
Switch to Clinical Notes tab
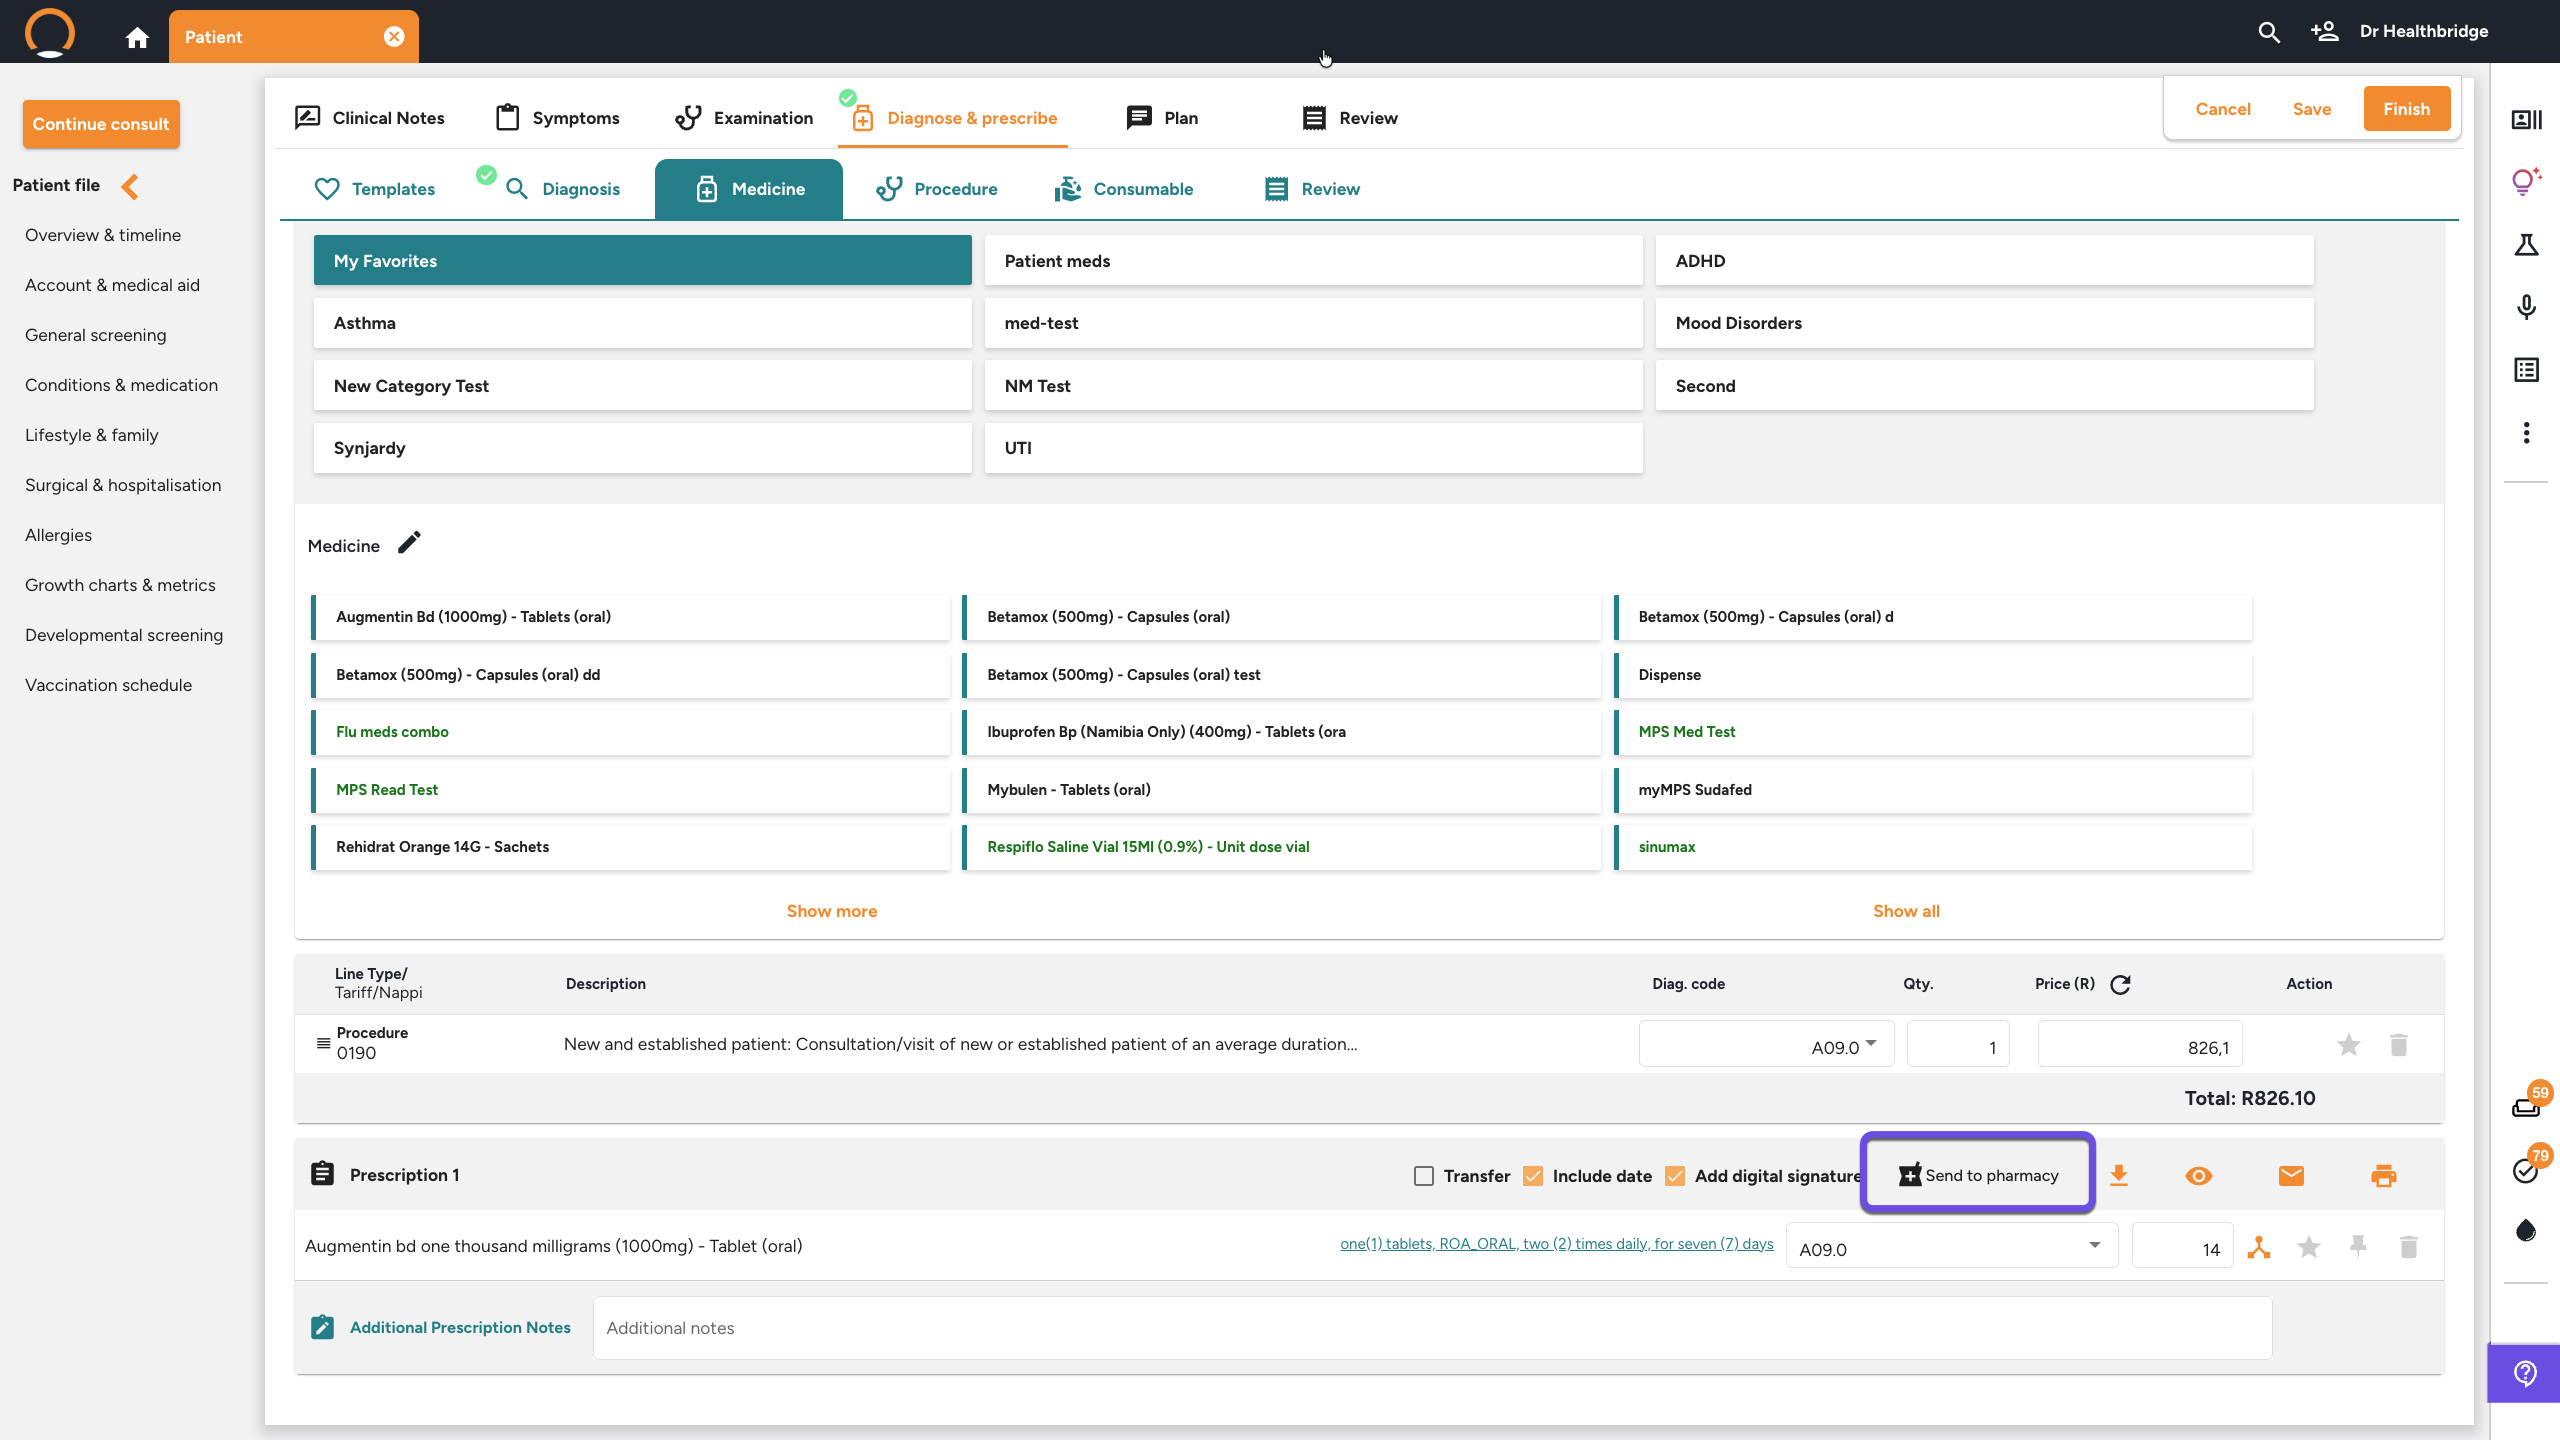[x=370, y=118]
